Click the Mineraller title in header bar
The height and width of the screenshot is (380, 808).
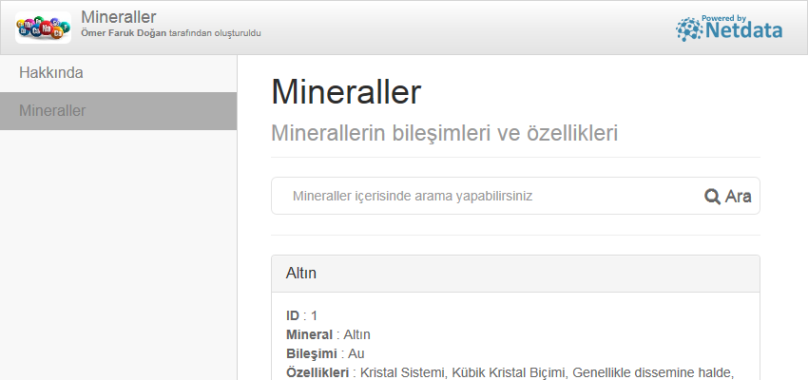tap(119, 17)
